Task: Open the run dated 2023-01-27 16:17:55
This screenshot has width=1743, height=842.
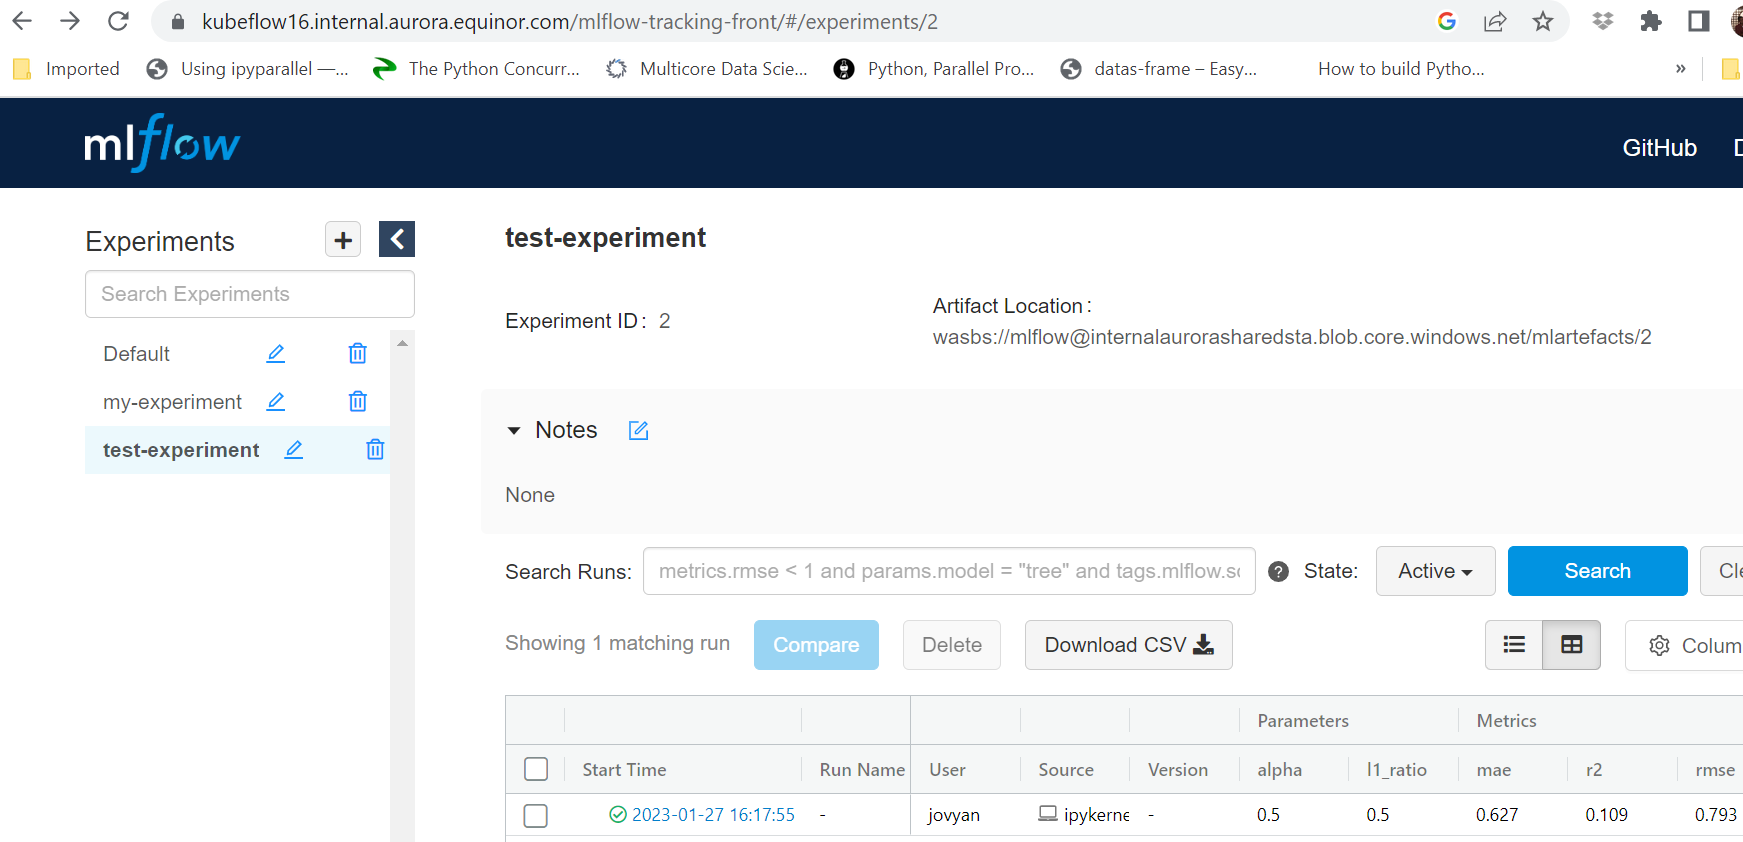Action: (713, 815)
